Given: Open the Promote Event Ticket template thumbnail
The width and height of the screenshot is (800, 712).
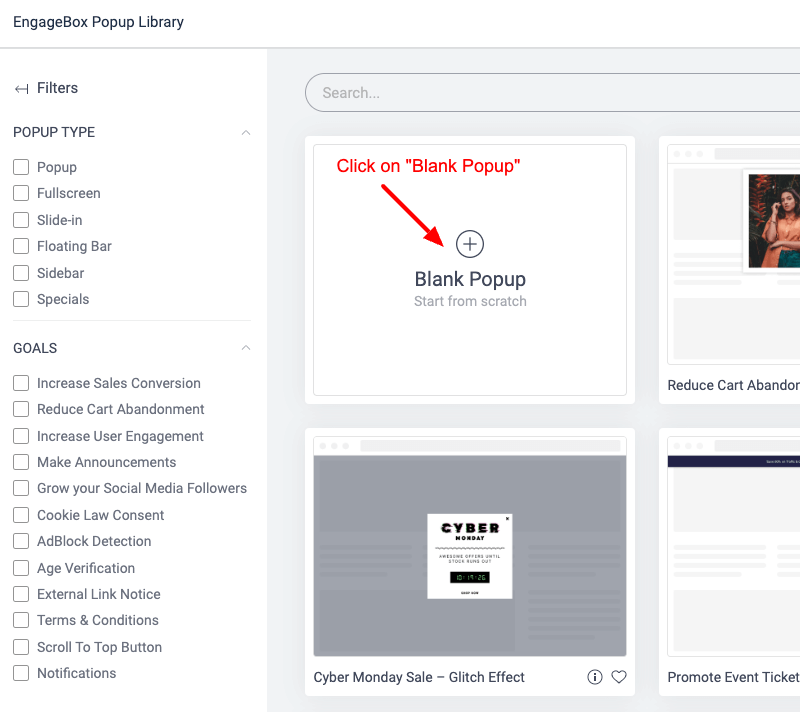Looking at the screenshot, I should pos(734,546).
